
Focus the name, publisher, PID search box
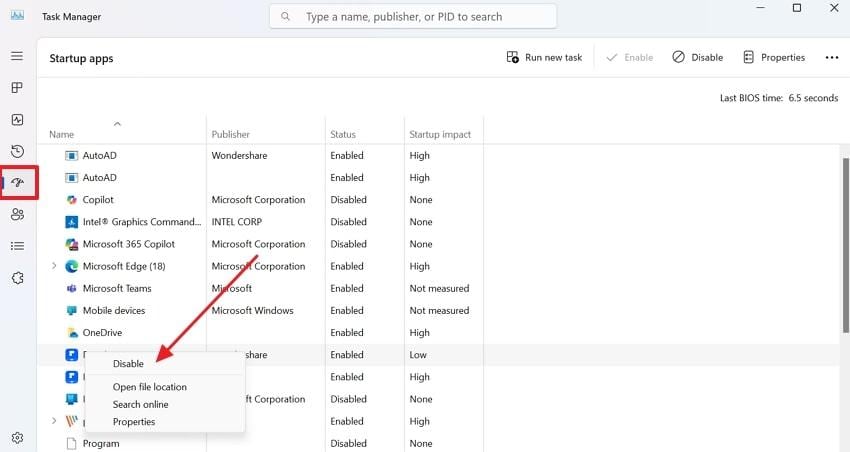(413, 17)
